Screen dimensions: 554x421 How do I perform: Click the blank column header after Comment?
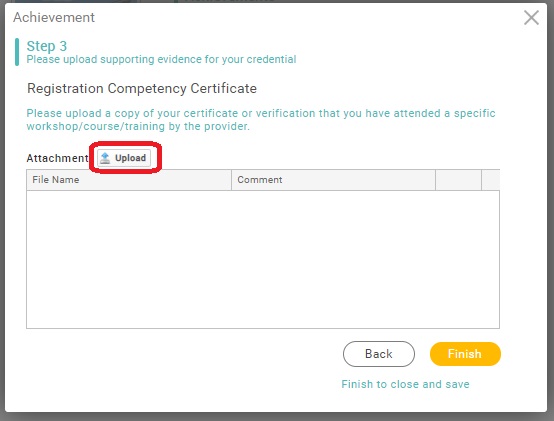[459, 180]
